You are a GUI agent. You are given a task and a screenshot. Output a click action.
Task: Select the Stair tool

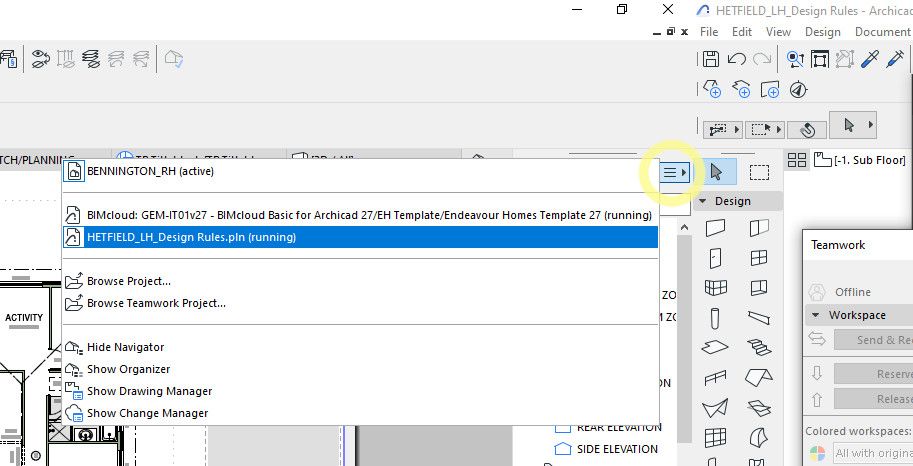(x=759, y=348)
